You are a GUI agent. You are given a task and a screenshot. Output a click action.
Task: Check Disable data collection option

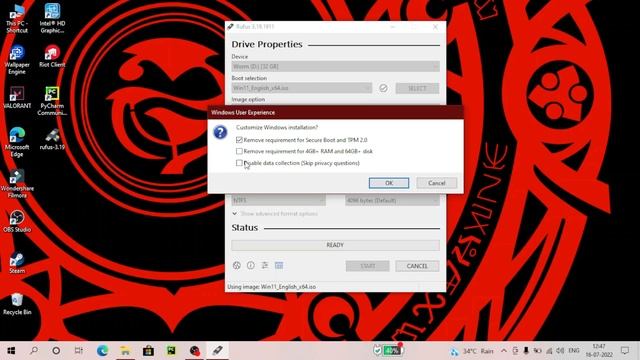239,163
